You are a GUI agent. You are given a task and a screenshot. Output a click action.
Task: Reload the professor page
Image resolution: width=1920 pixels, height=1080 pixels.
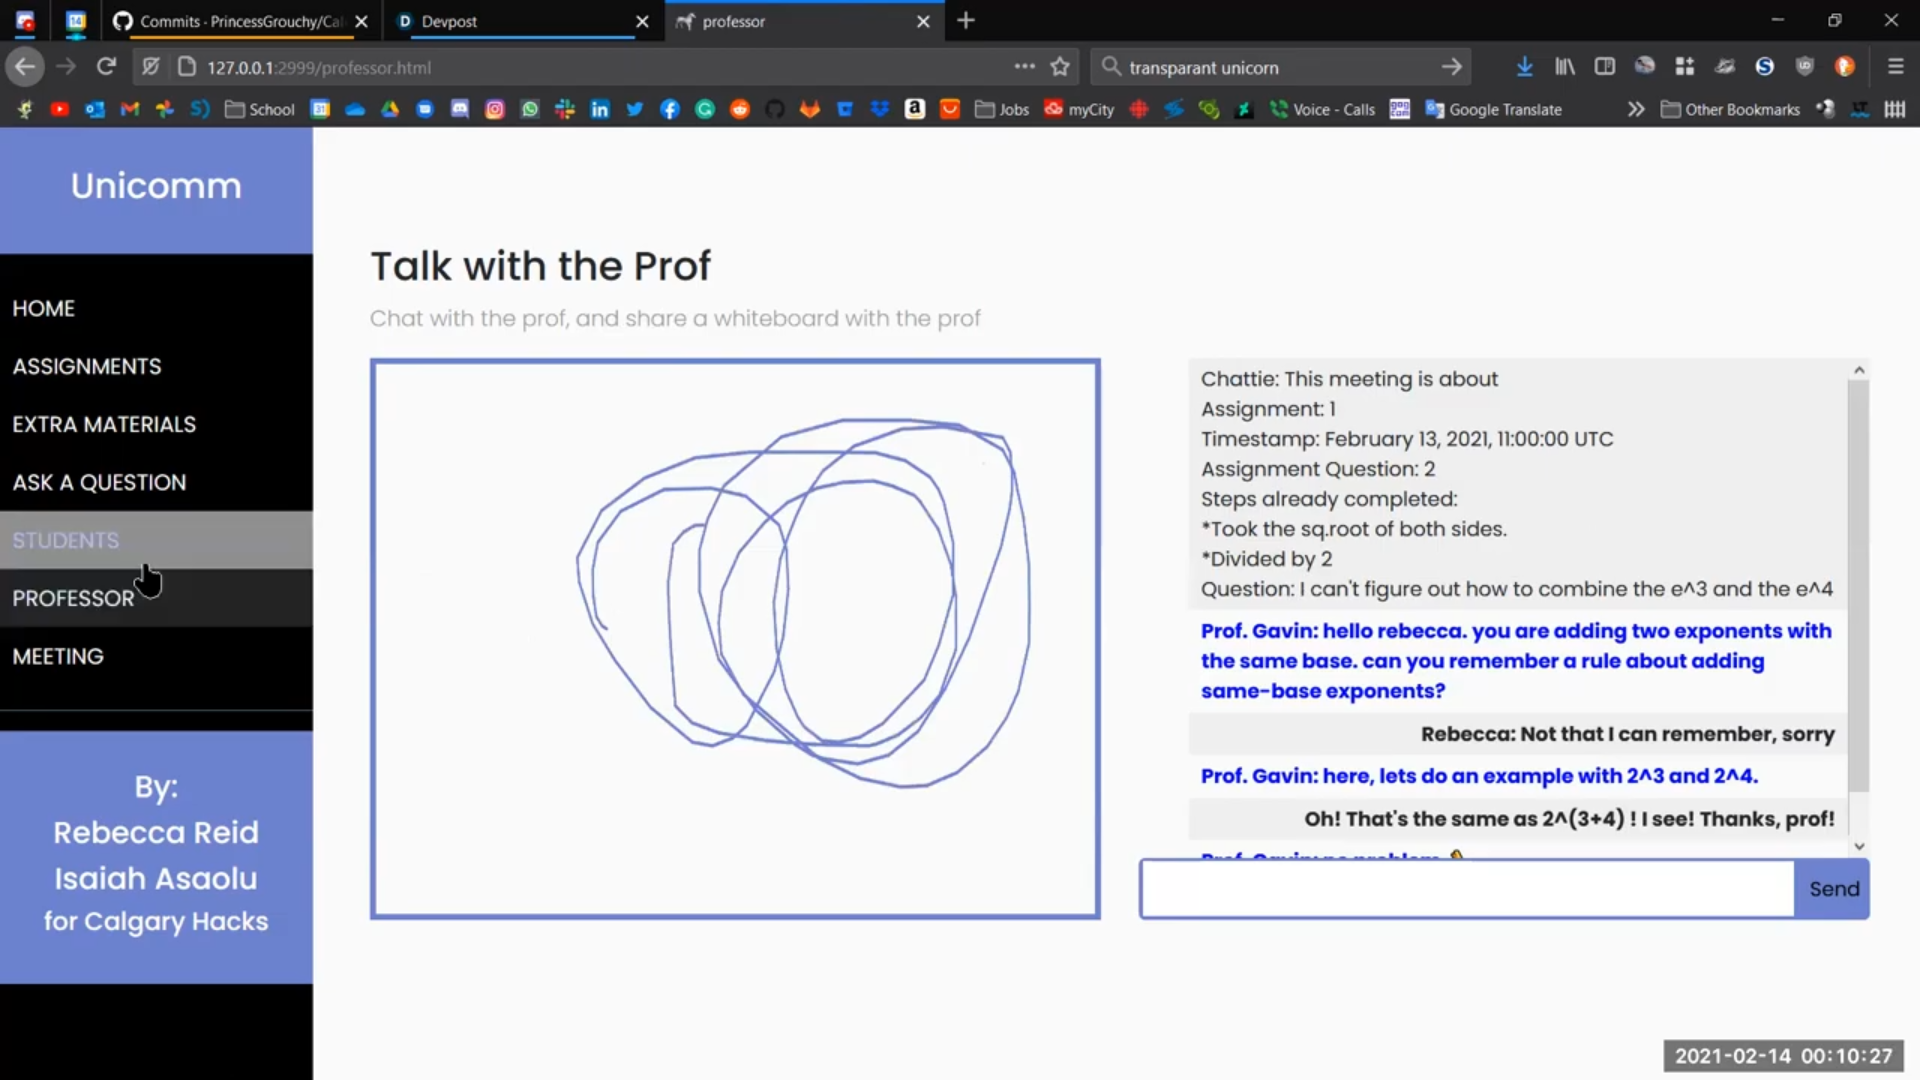click(x=106, y=67)
